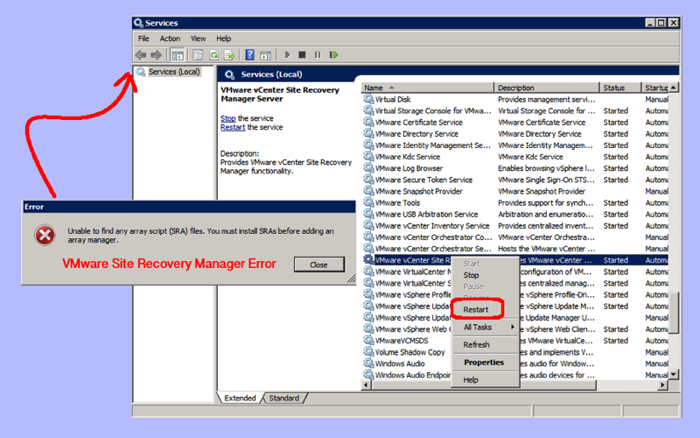
Task: Open the Action menu in menu bar
Action: pyautogui.click(x=170, y=39)
